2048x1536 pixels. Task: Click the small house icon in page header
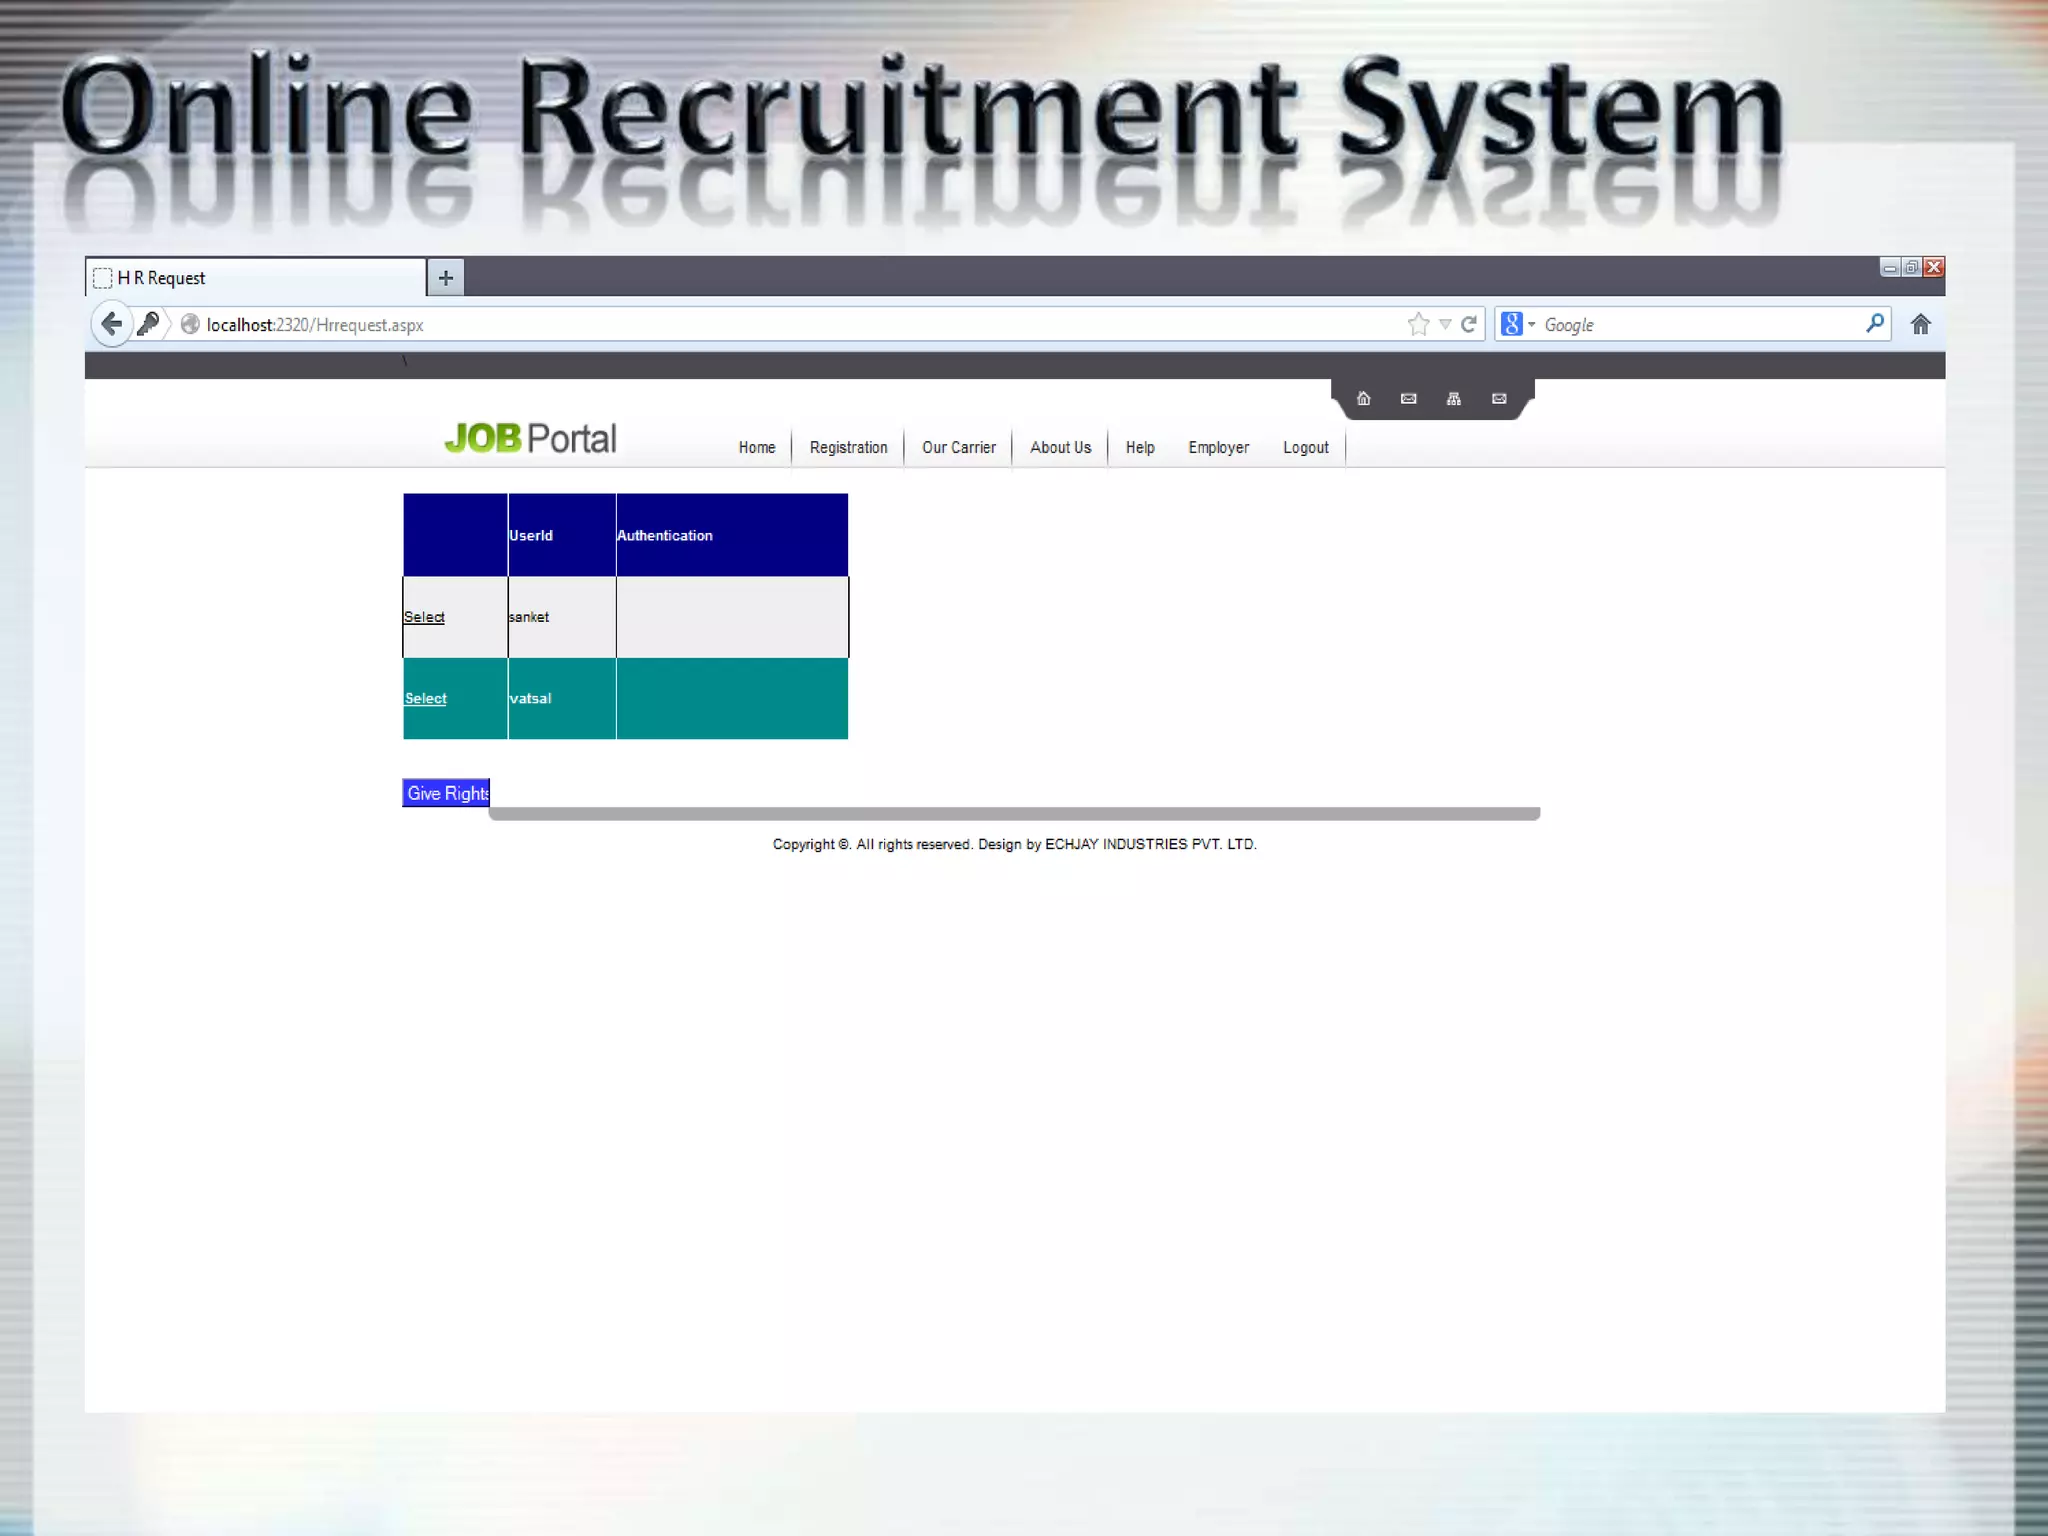pyautogui.click(x=1363, y=399)
